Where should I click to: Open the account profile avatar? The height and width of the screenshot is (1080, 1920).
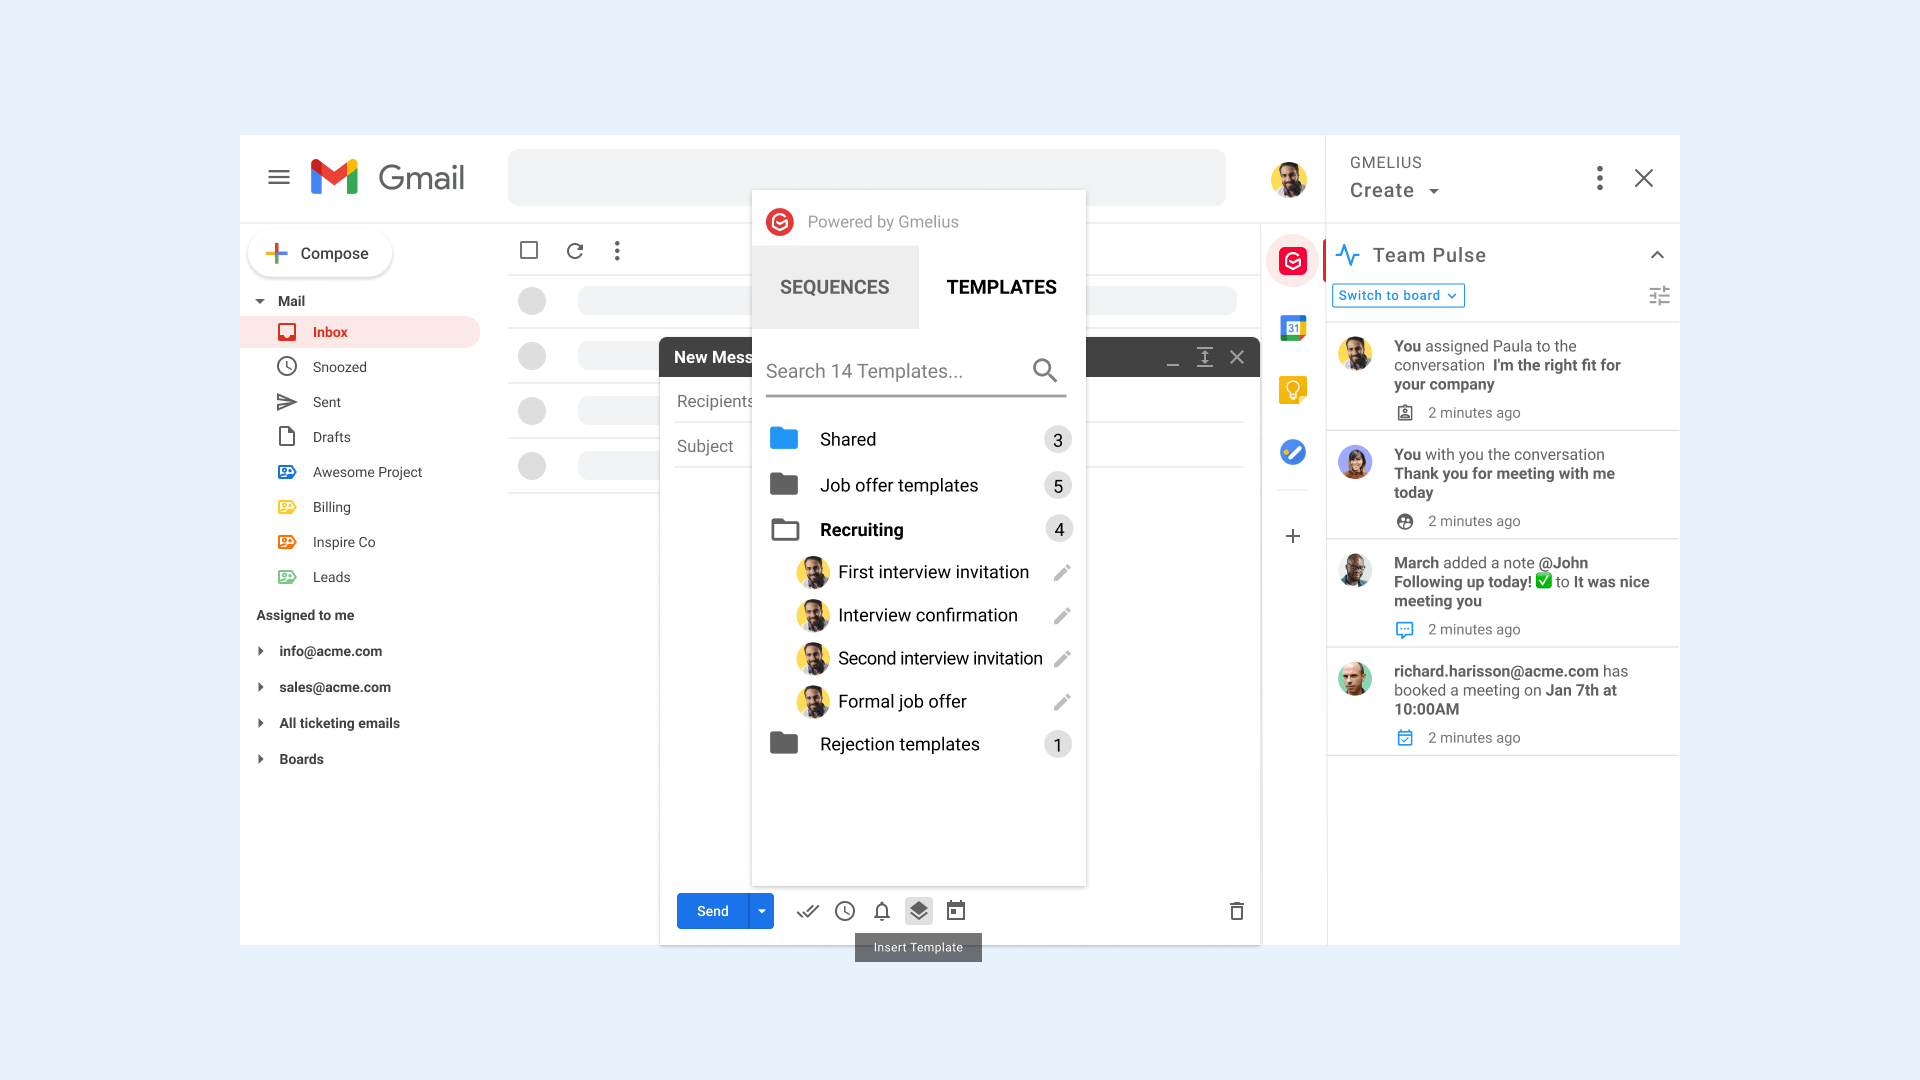(x=1289, y=179)
